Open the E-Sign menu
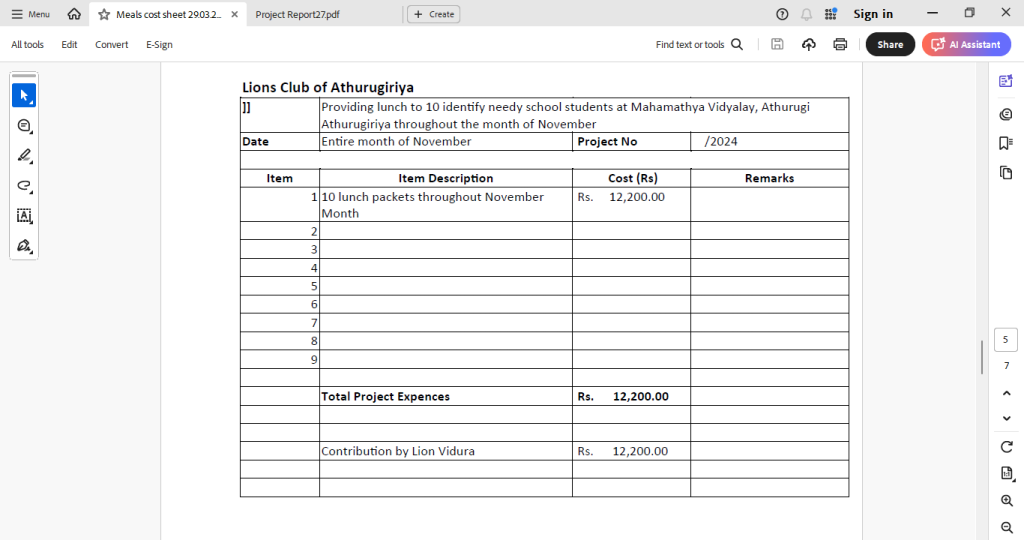 pyautogui.click(x=159, y=44)
